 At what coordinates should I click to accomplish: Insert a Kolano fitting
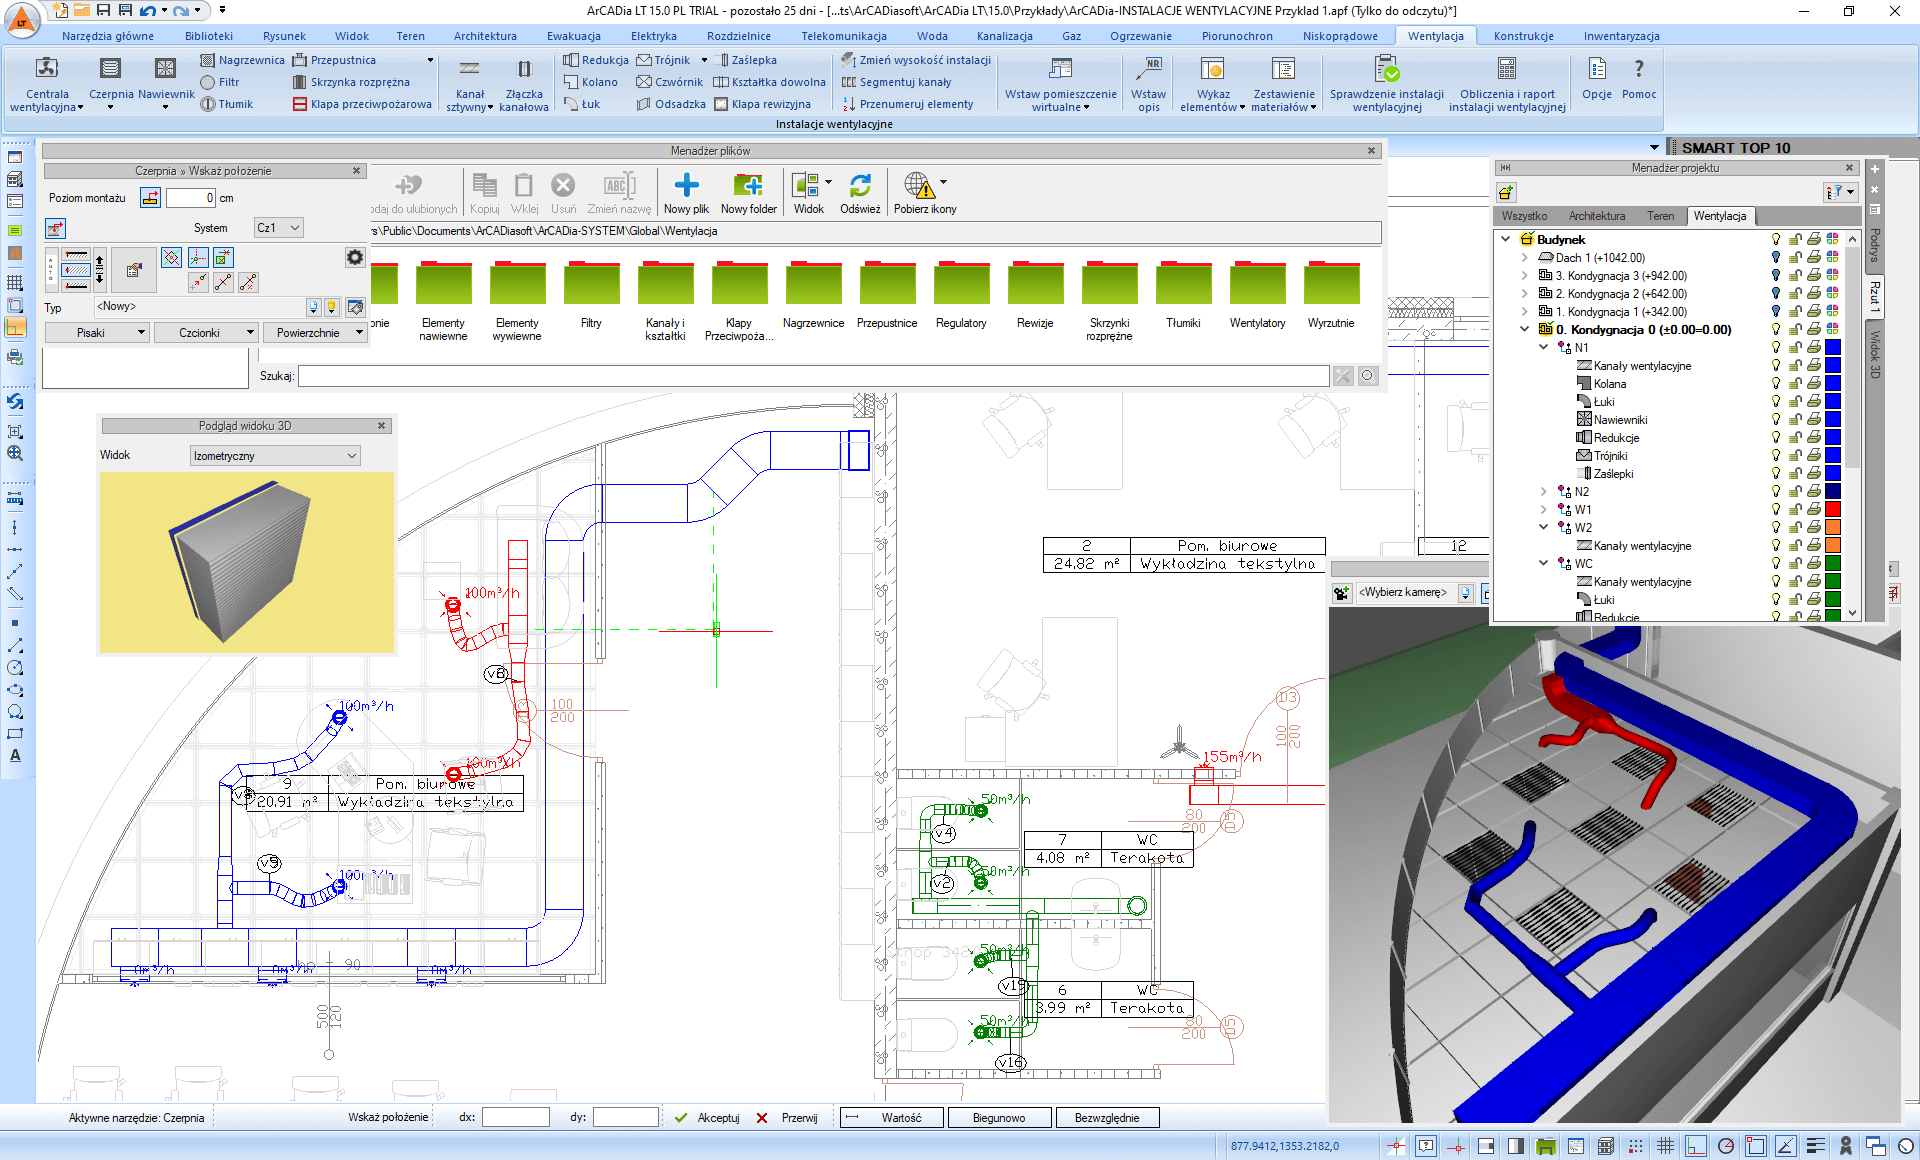[590, 82]
